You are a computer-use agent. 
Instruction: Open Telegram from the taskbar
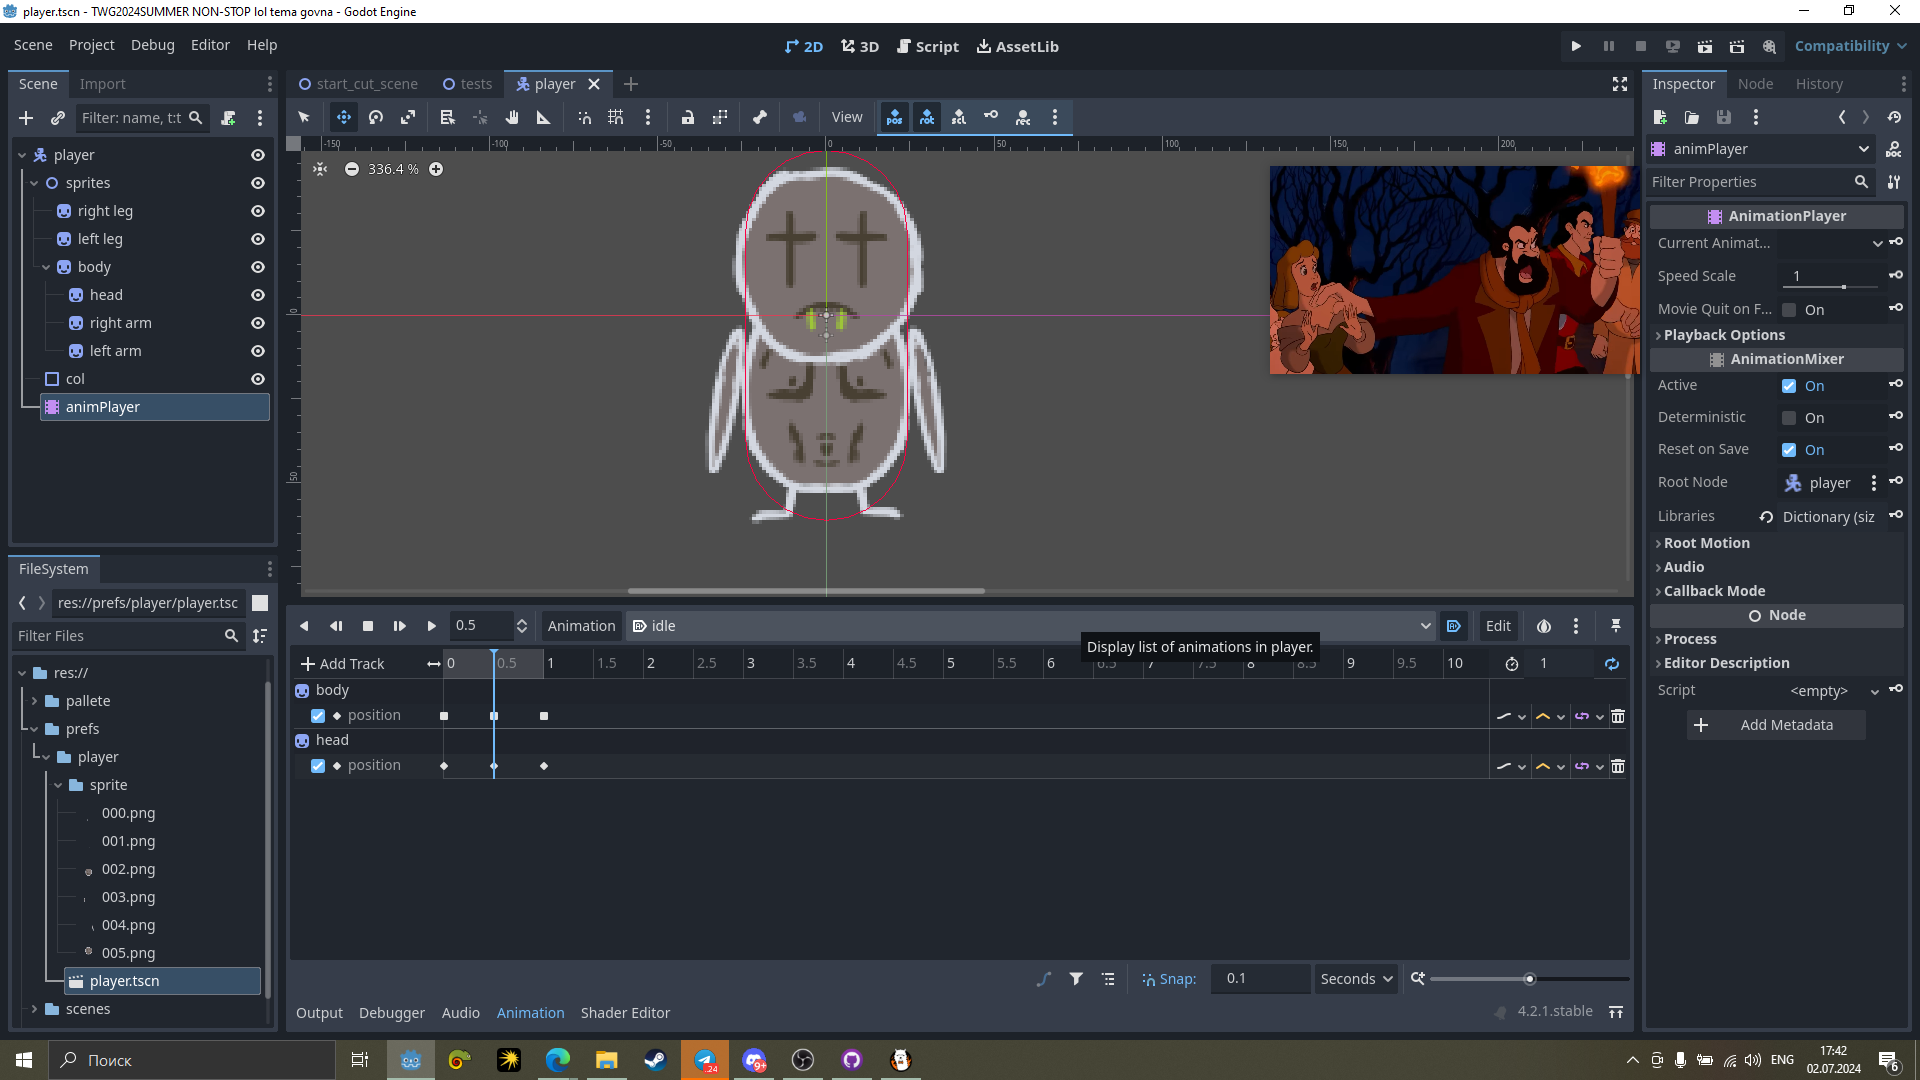(705, 1060)
